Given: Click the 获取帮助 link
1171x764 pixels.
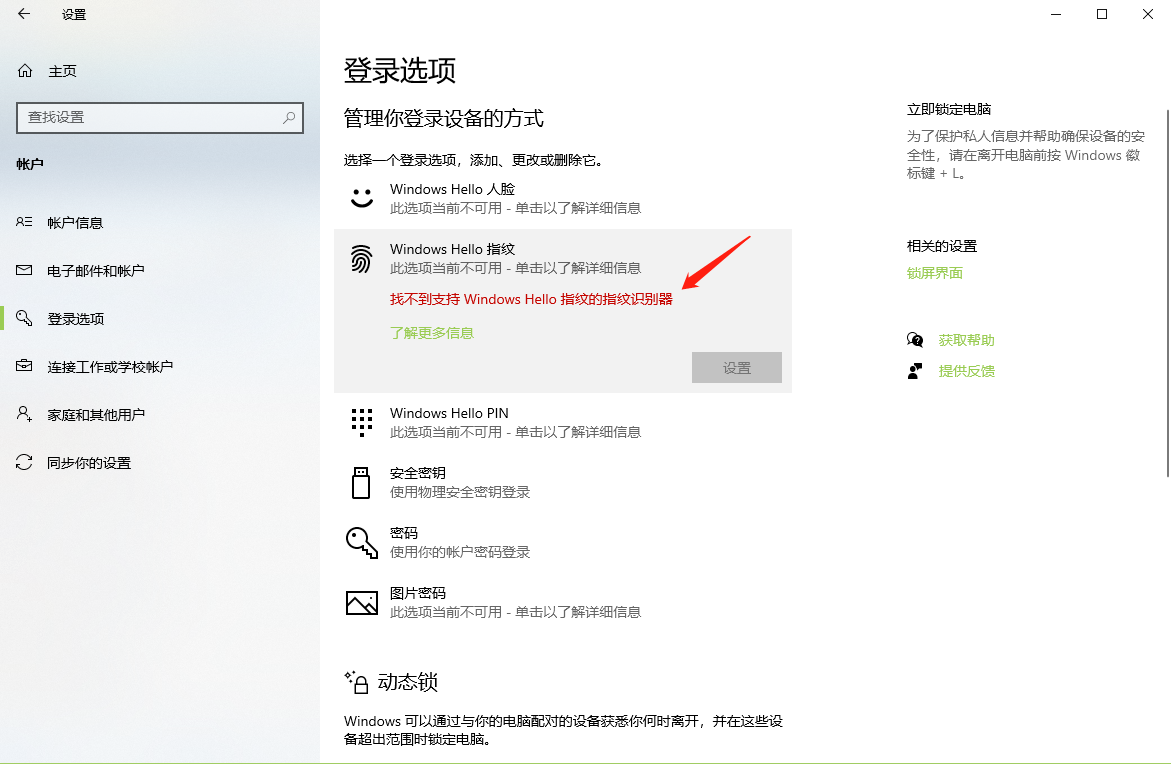Looking at the screenshot, I should [966, 340].
